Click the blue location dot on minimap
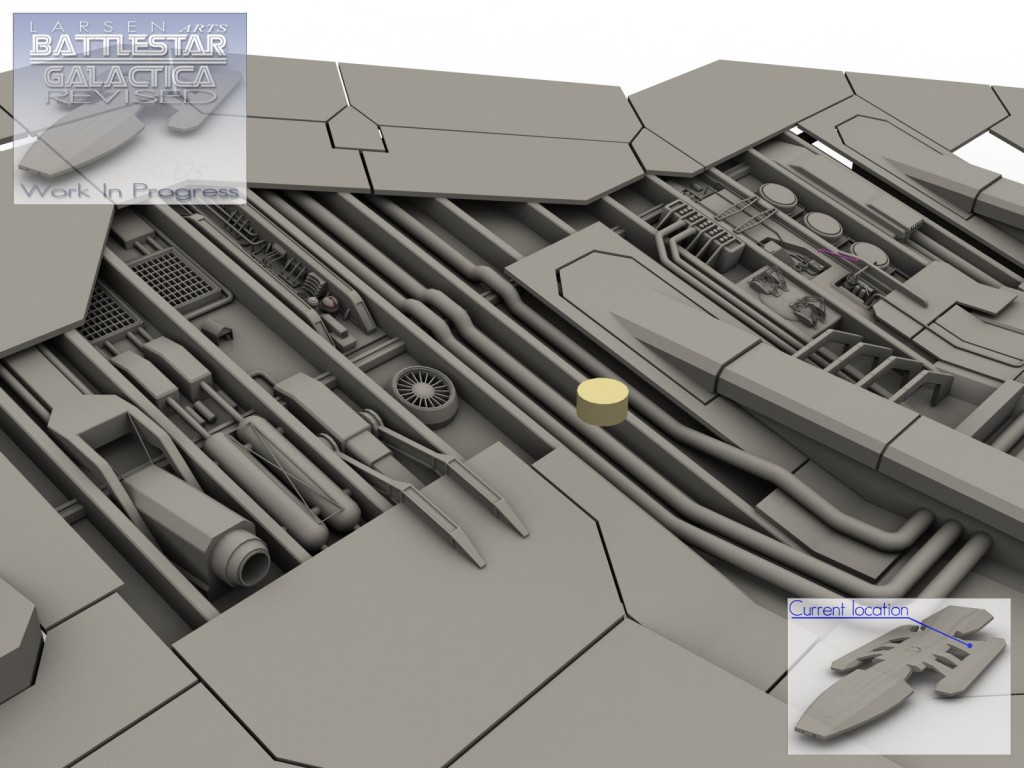This screenshot has width=1024, height=768. 968,646
